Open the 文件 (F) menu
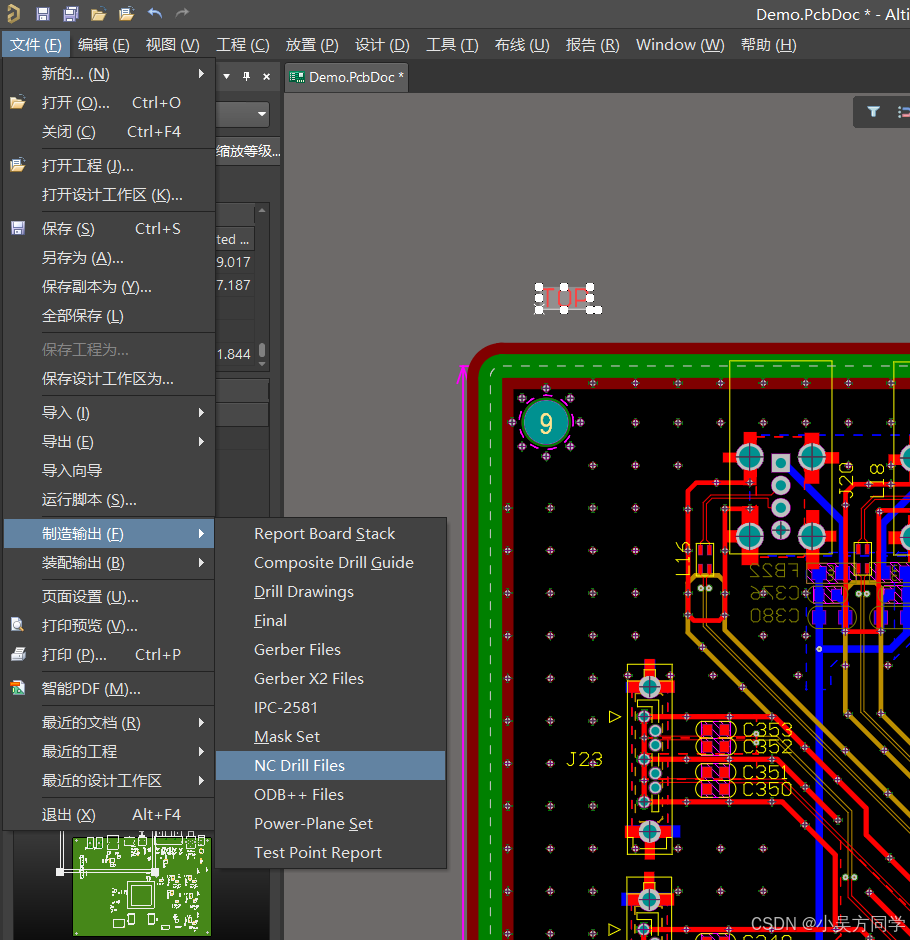This screenshot has width=910, height=940. 36,45
